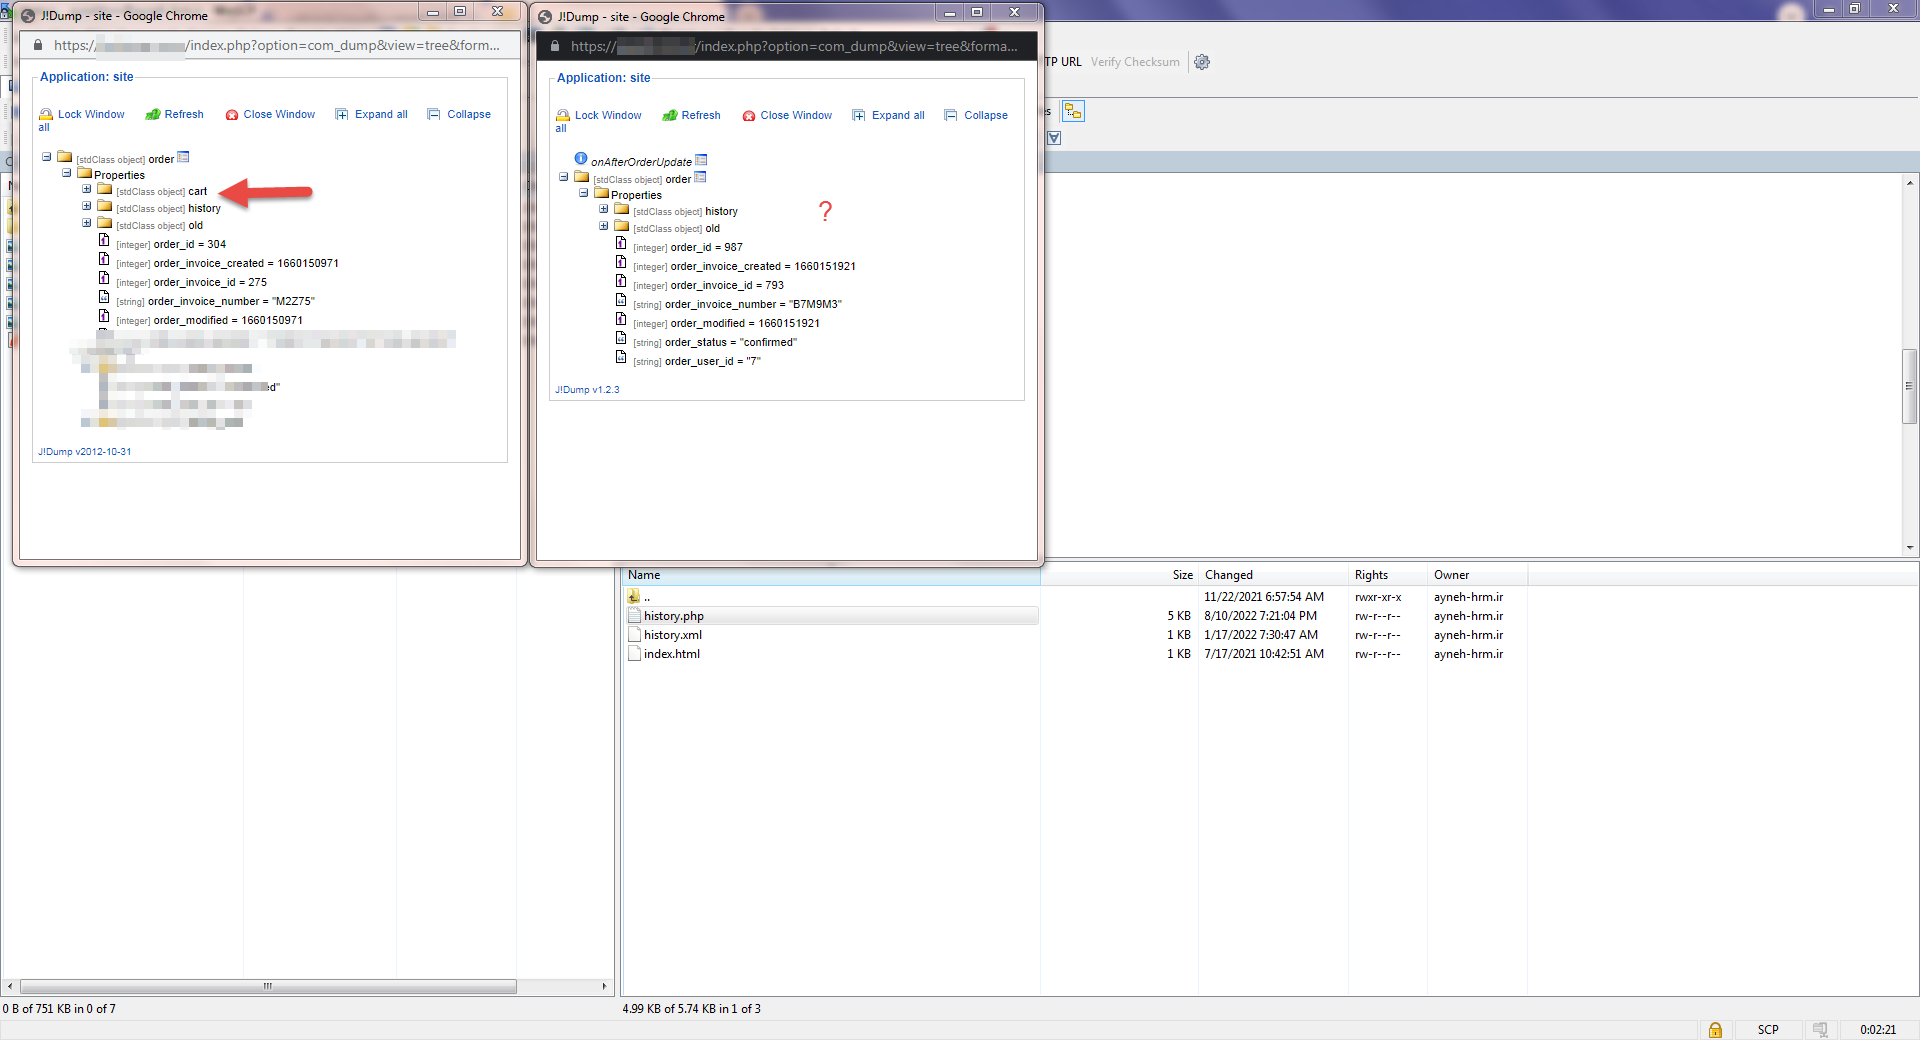This screenshot has height=1040, width=1920.
Task: Select history.xml in the file list
Action: point(672,635)
